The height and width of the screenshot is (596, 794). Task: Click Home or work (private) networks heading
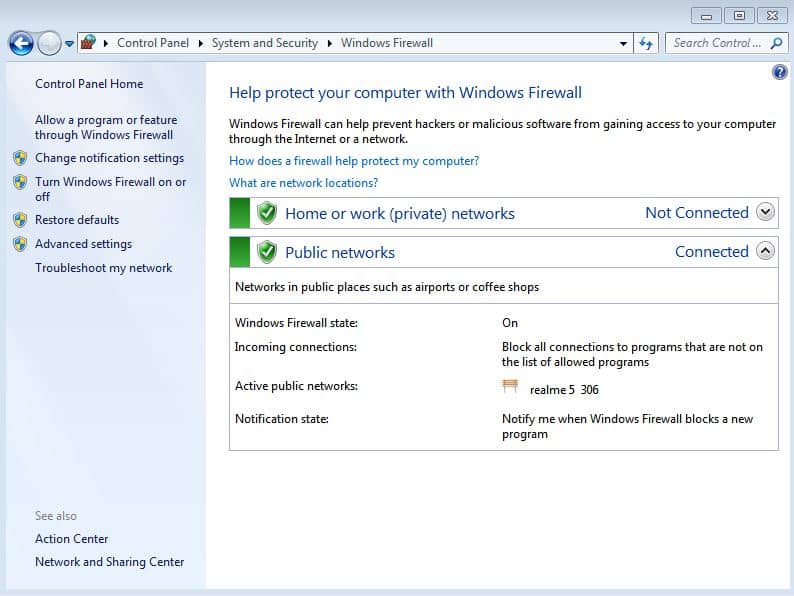tap(400, 214)
